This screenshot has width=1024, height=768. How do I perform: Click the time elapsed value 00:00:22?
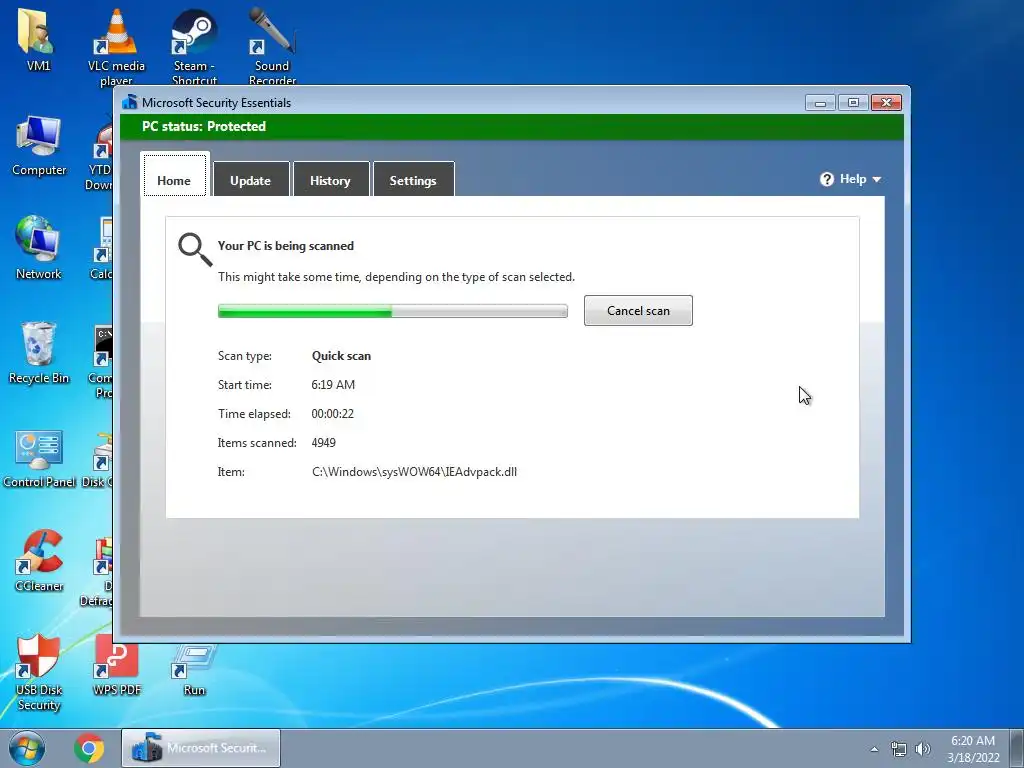tap(332, 413)
